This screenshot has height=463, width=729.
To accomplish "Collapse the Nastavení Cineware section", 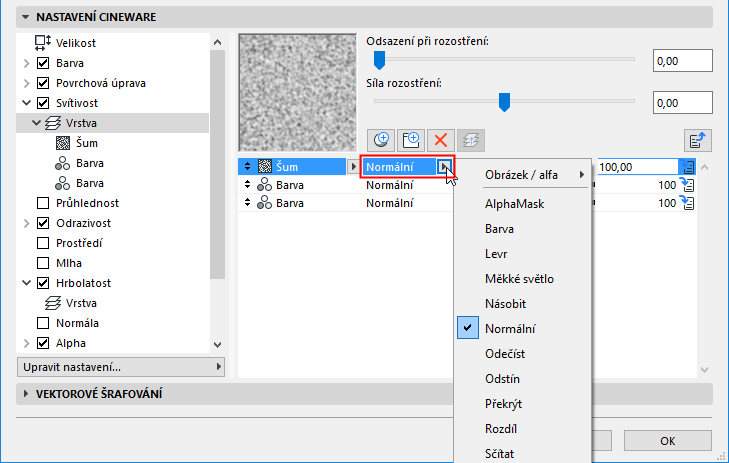I will [x=26, y=17].
